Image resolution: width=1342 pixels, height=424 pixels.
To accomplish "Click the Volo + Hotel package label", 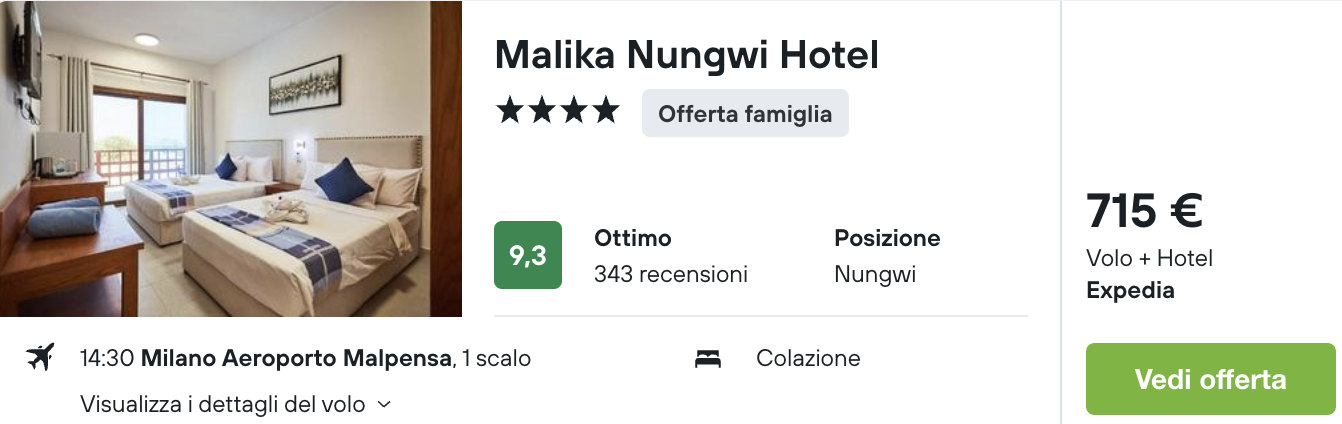I will click(x=1149, y=259).
